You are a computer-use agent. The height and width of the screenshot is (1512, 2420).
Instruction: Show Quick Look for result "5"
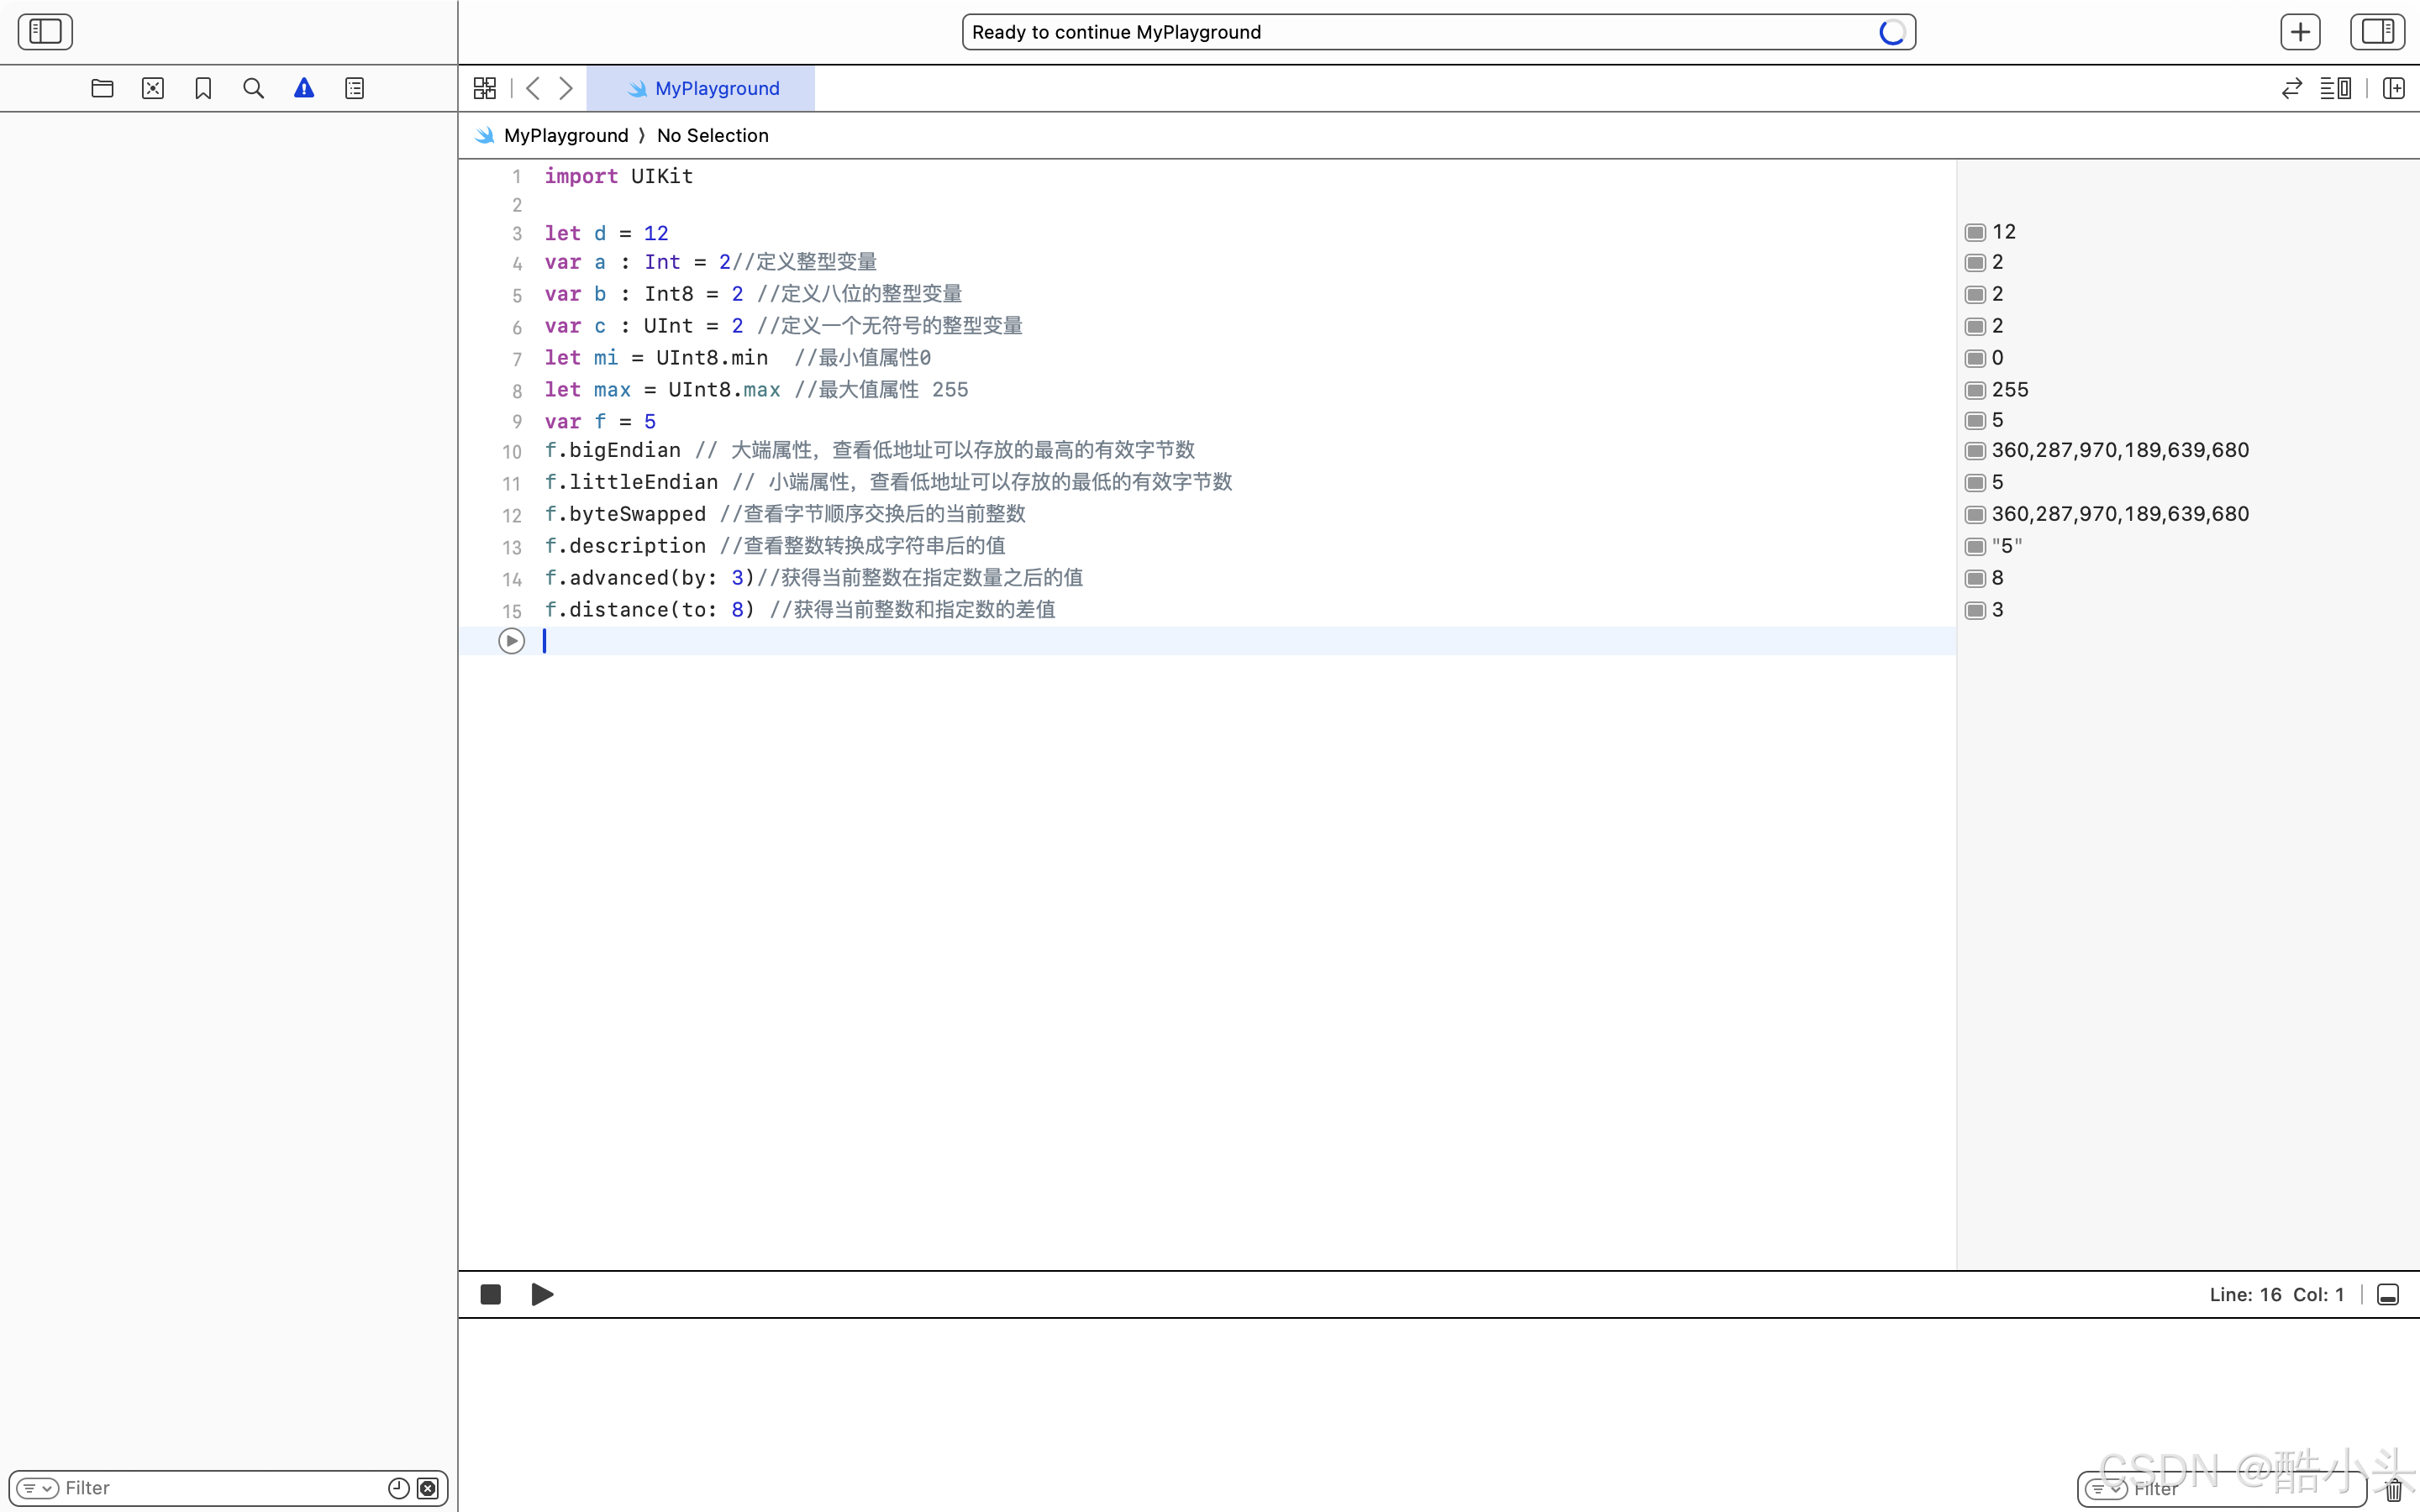(x=1975, y=546)
